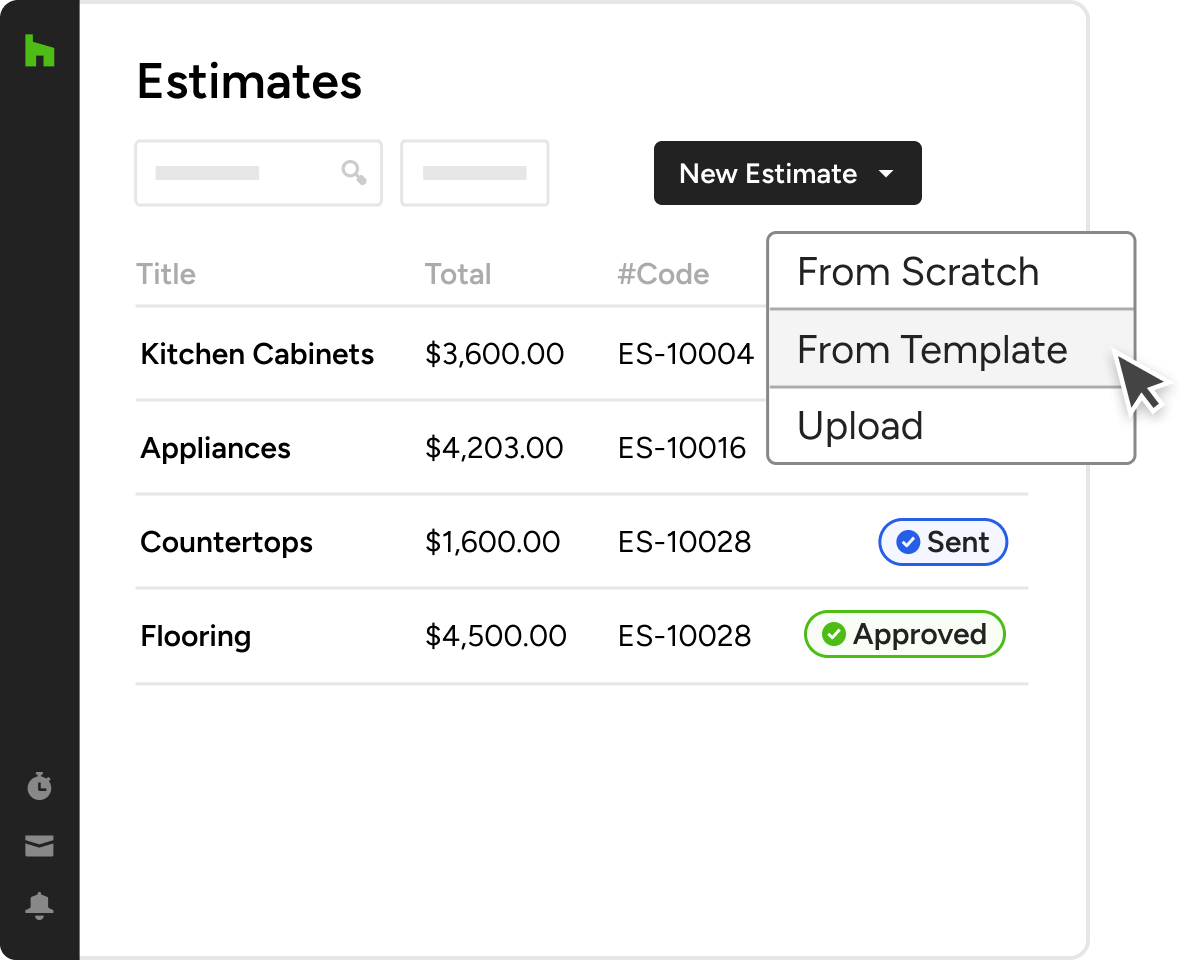Click the magnifier search icon

[x=354, y=173]
